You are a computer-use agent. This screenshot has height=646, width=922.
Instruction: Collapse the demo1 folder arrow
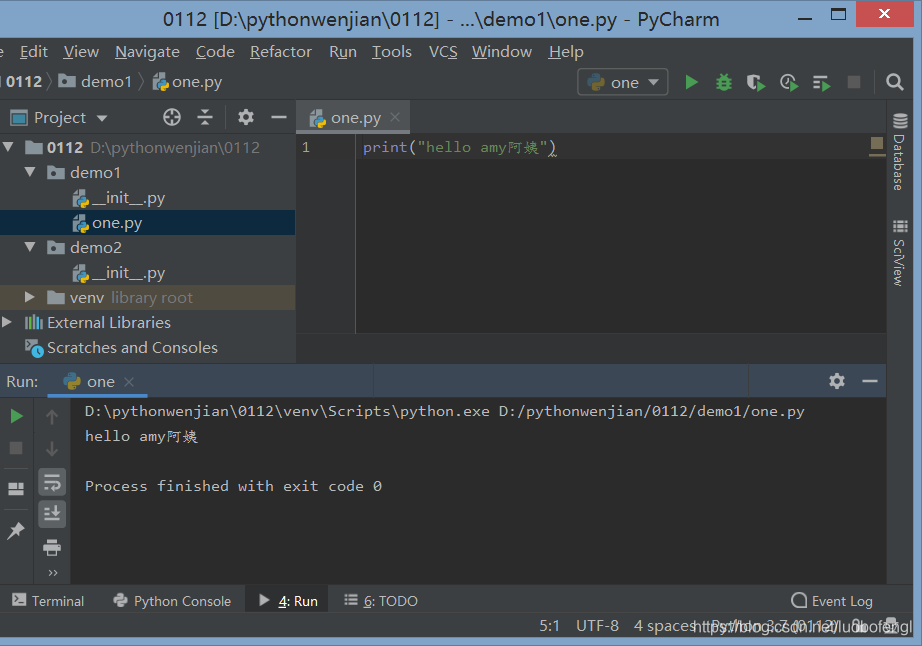(30, 172)
